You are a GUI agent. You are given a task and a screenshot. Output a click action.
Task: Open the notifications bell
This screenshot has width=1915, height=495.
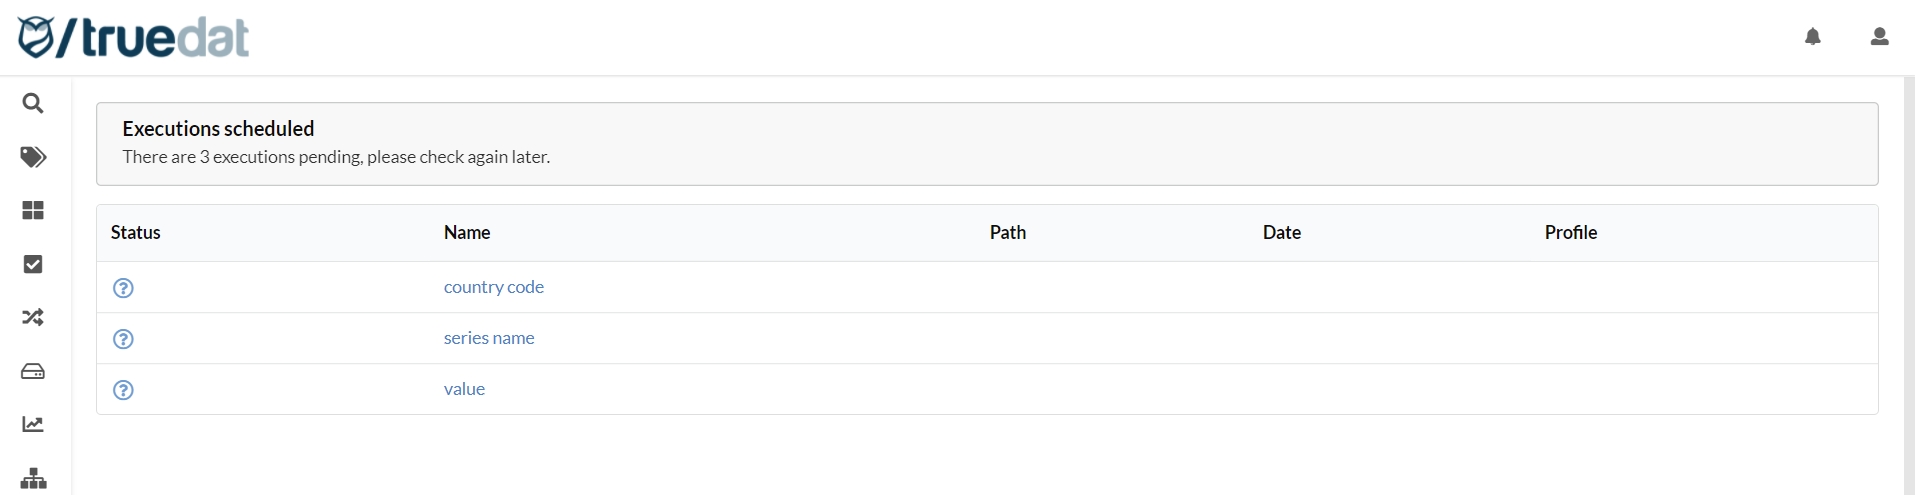coord(1812,37)
